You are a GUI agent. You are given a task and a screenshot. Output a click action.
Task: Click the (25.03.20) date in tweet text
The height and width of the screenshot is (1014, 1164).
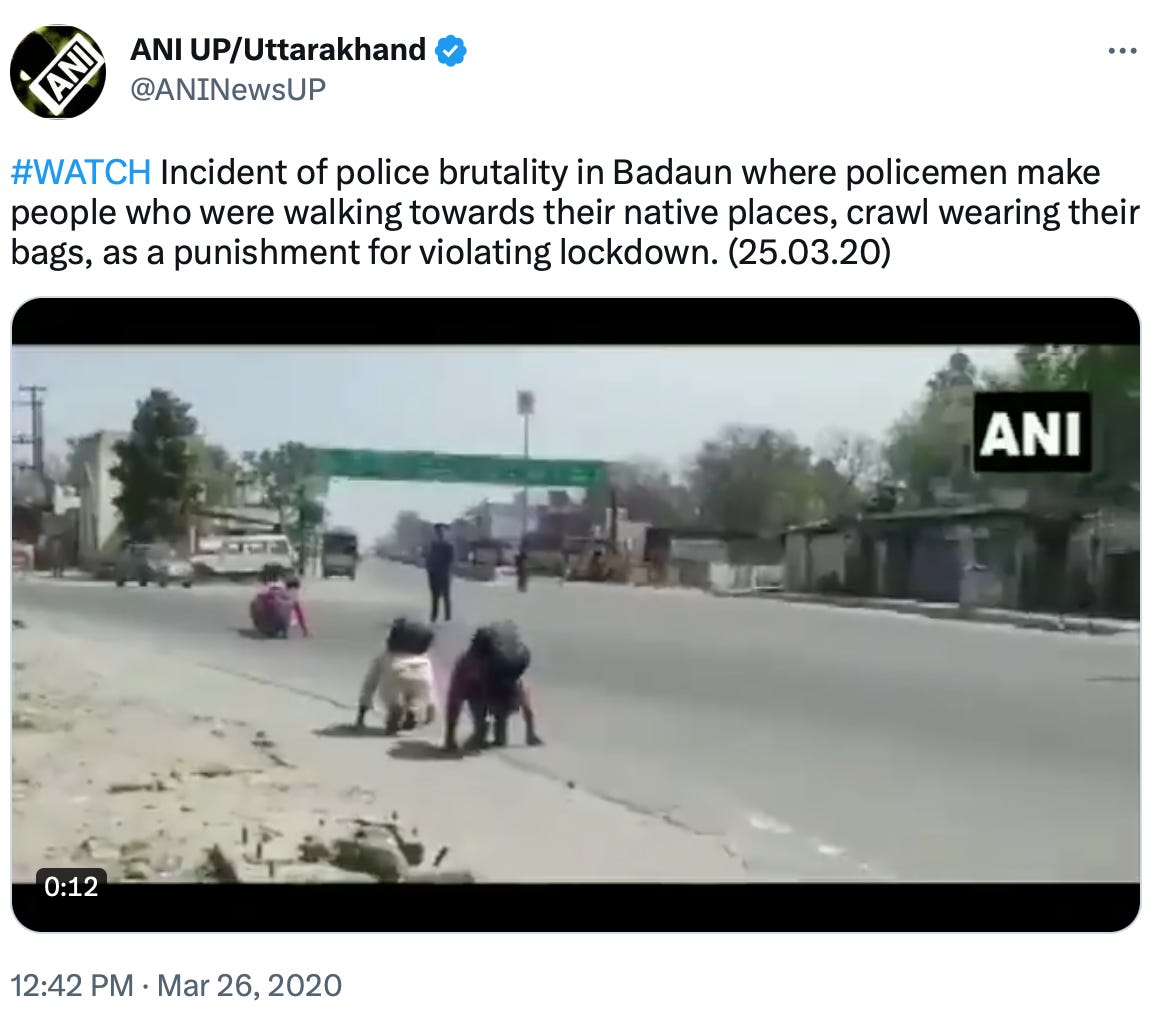pos(808,252)
